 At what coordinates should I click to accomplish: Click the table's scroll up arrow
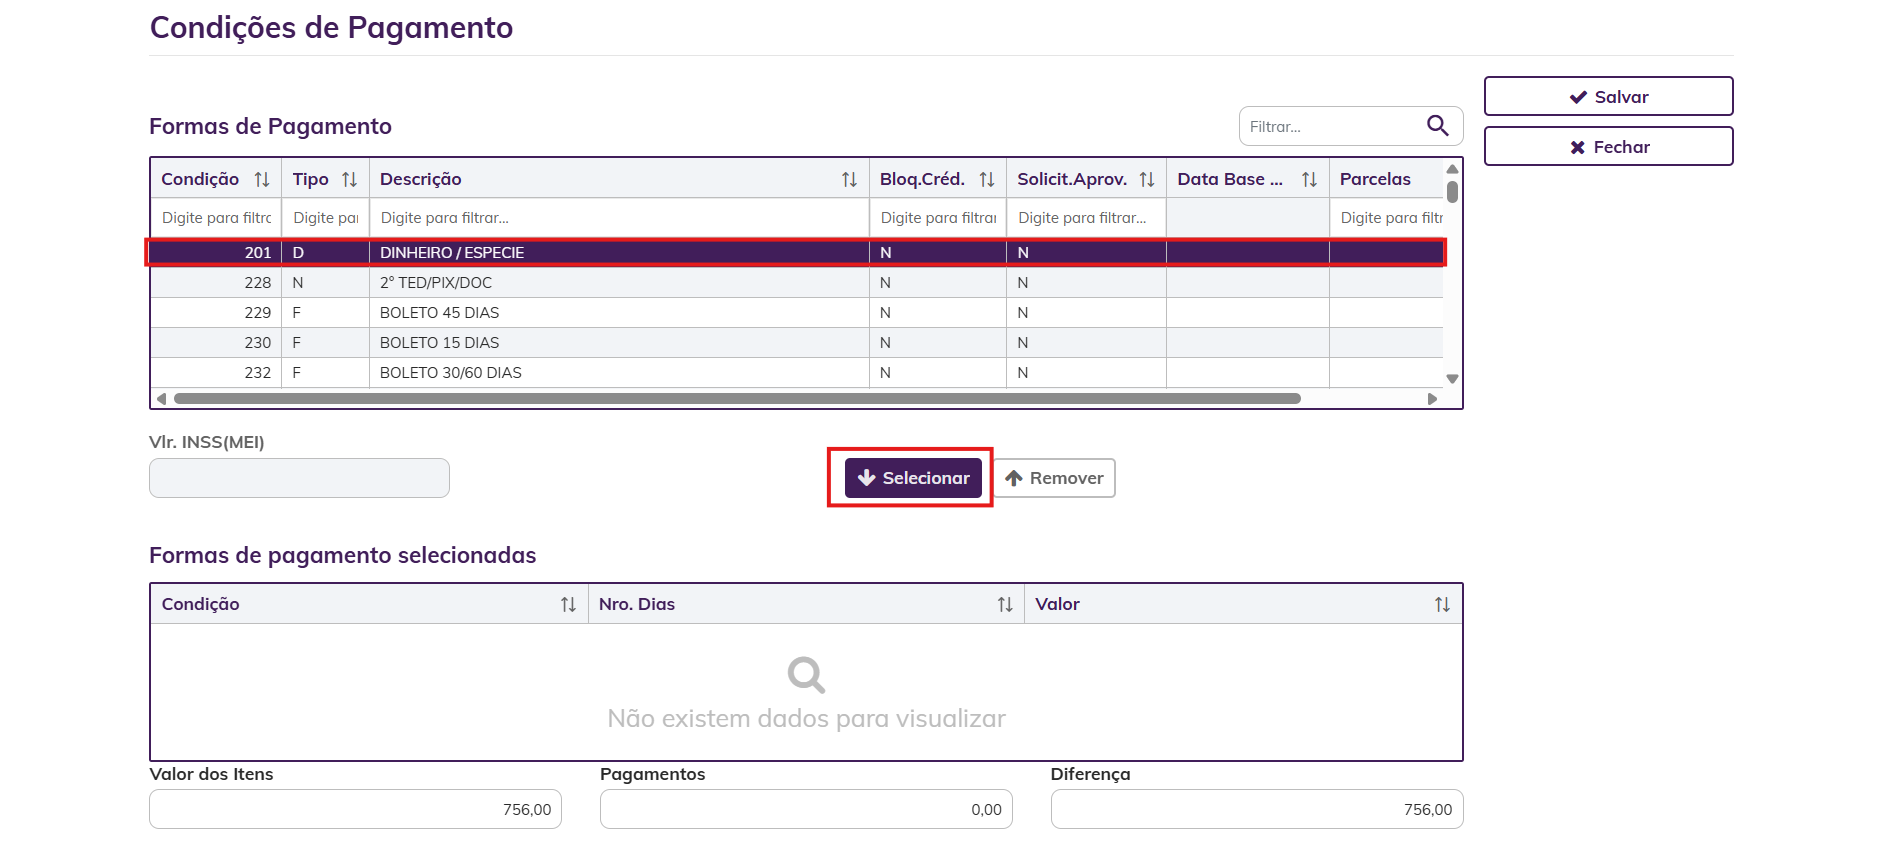[1452, 169]
